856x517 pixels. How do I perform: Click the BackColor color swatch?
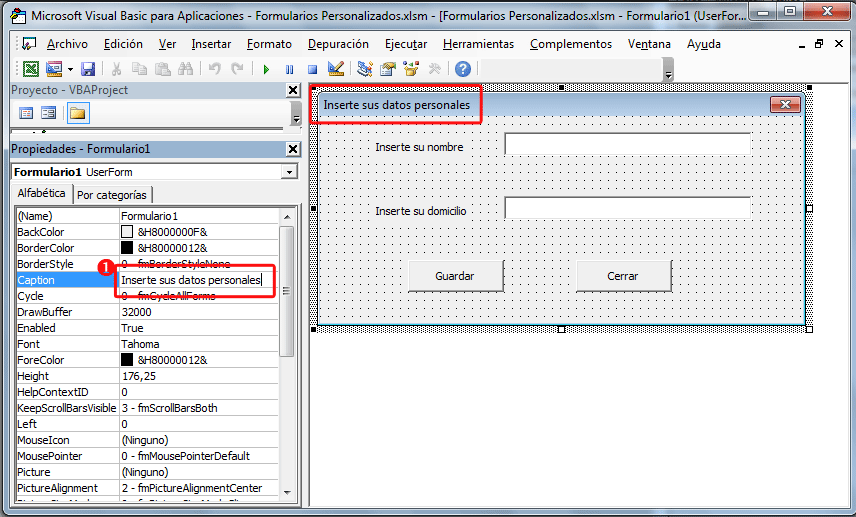127,232
